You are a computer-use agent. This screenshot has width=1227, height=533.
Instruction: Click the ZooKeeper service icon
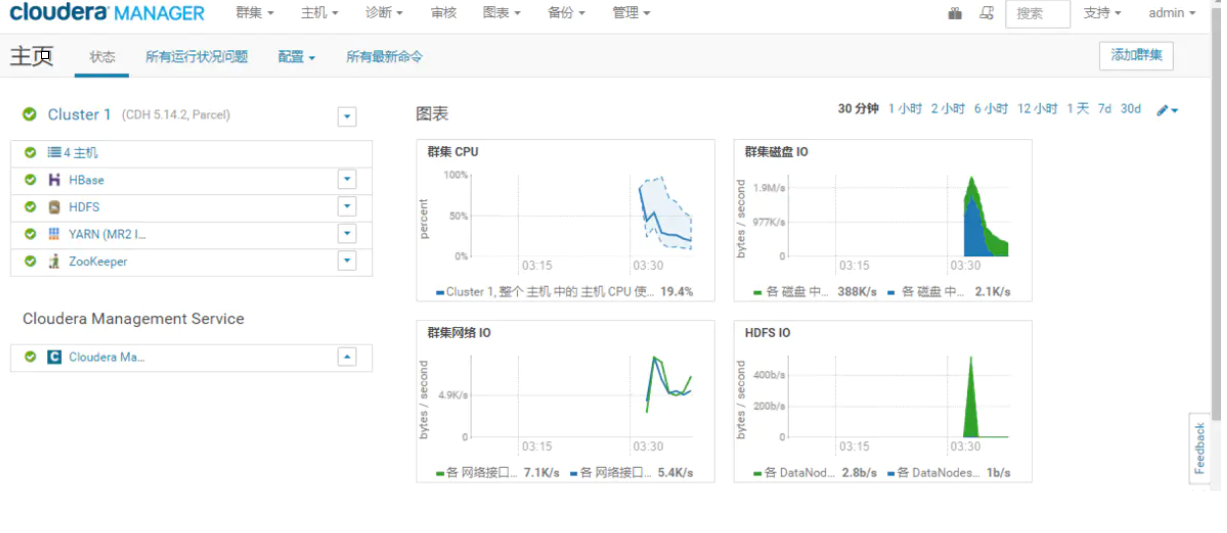click(55, 261)
